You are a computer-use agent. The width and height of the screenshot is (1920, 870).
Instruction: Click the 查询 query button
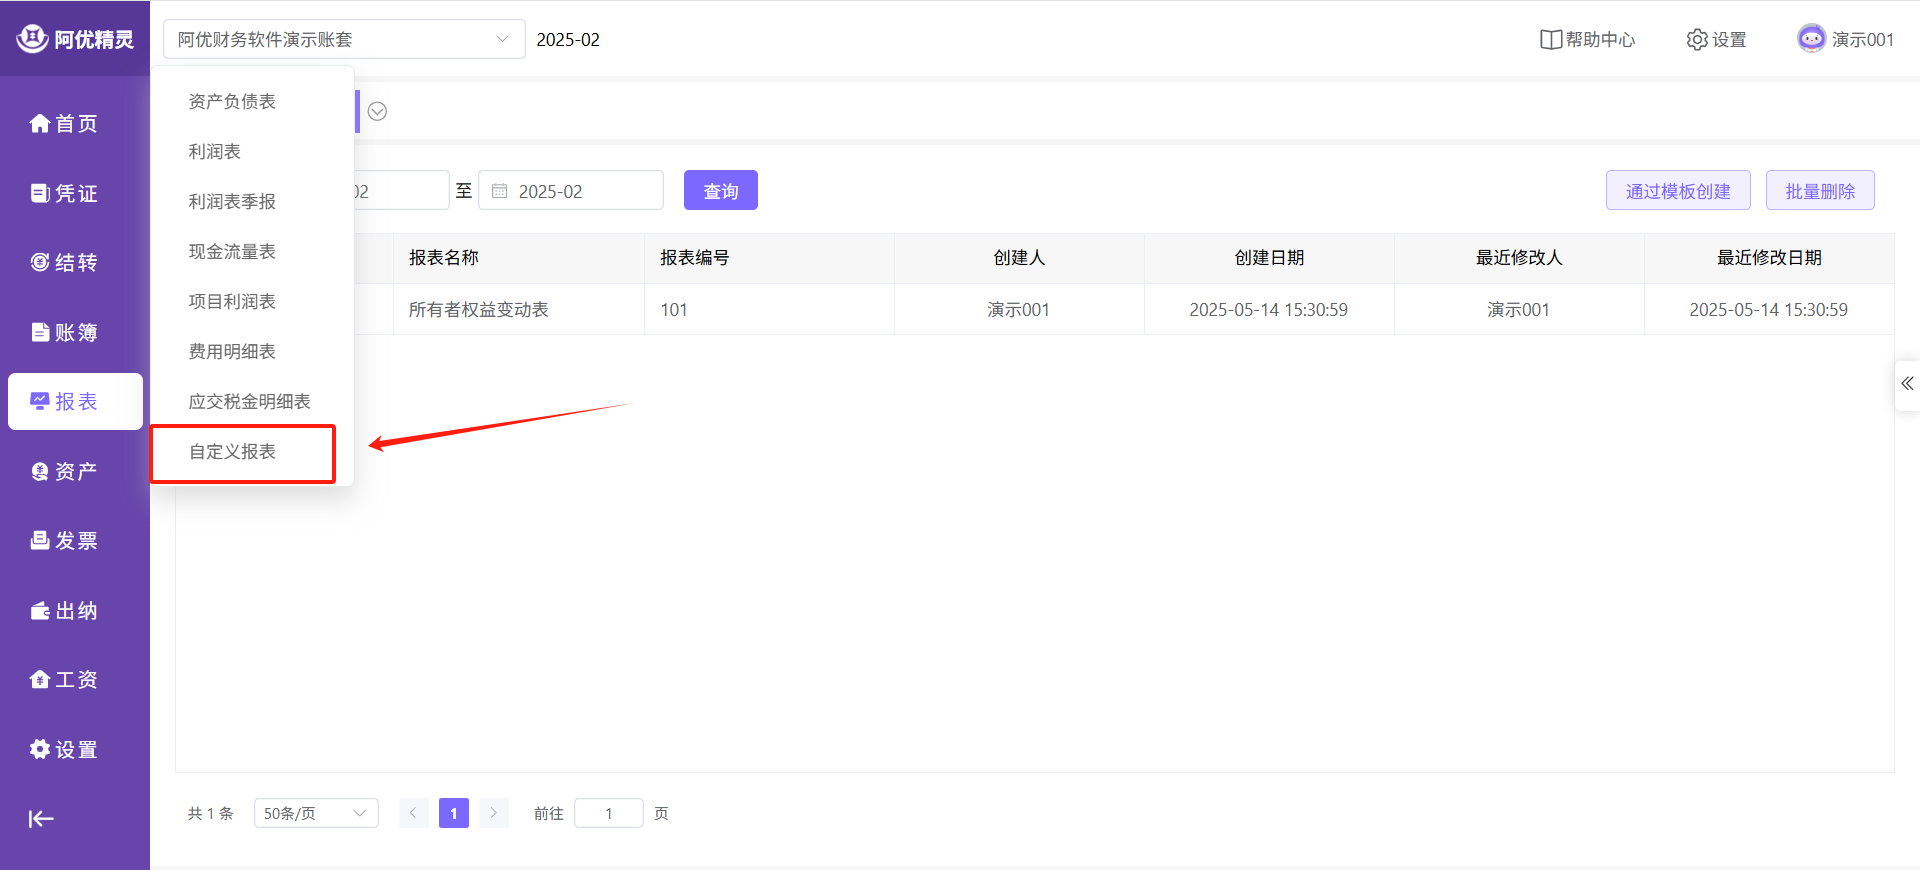(x=720, y=190)
